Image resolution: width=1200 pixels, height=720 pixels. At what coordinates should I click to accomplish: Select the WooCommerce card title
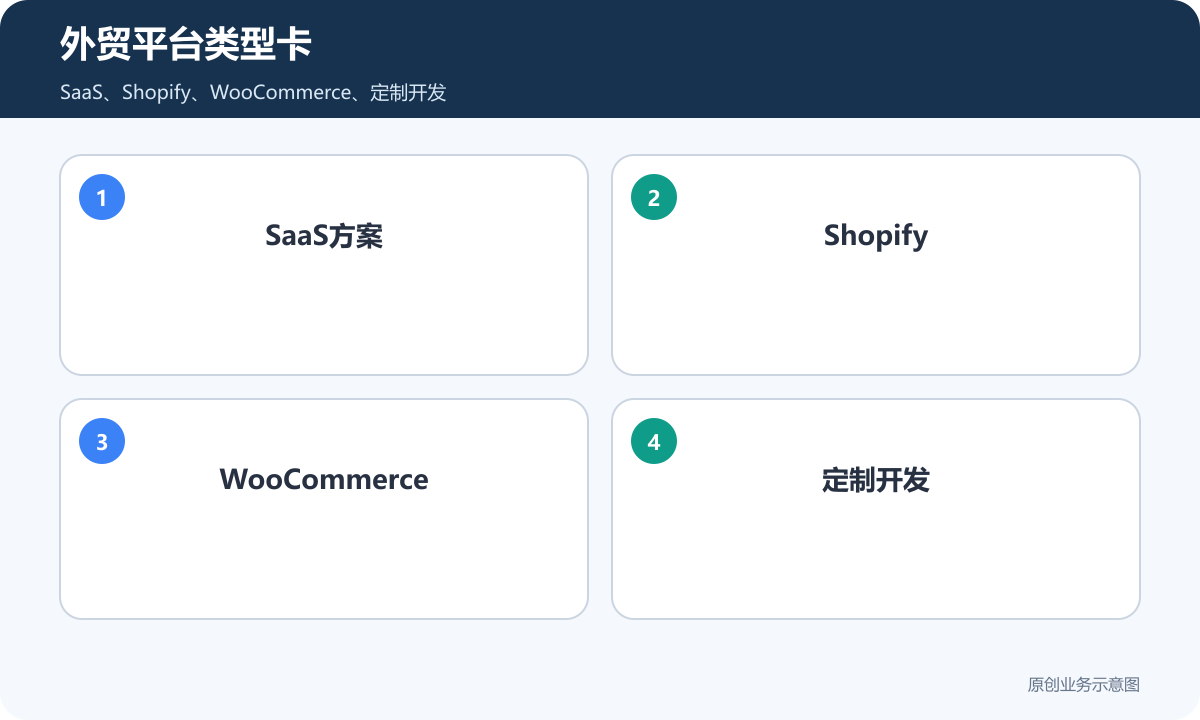324,480
